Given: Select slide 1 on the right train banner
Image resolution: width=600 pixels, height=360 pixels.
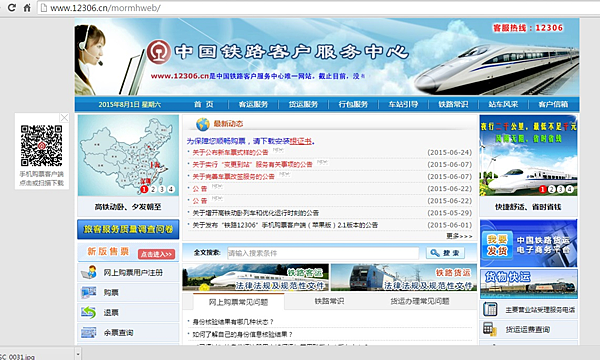Looking at the screenshot, I should point(543,189).
